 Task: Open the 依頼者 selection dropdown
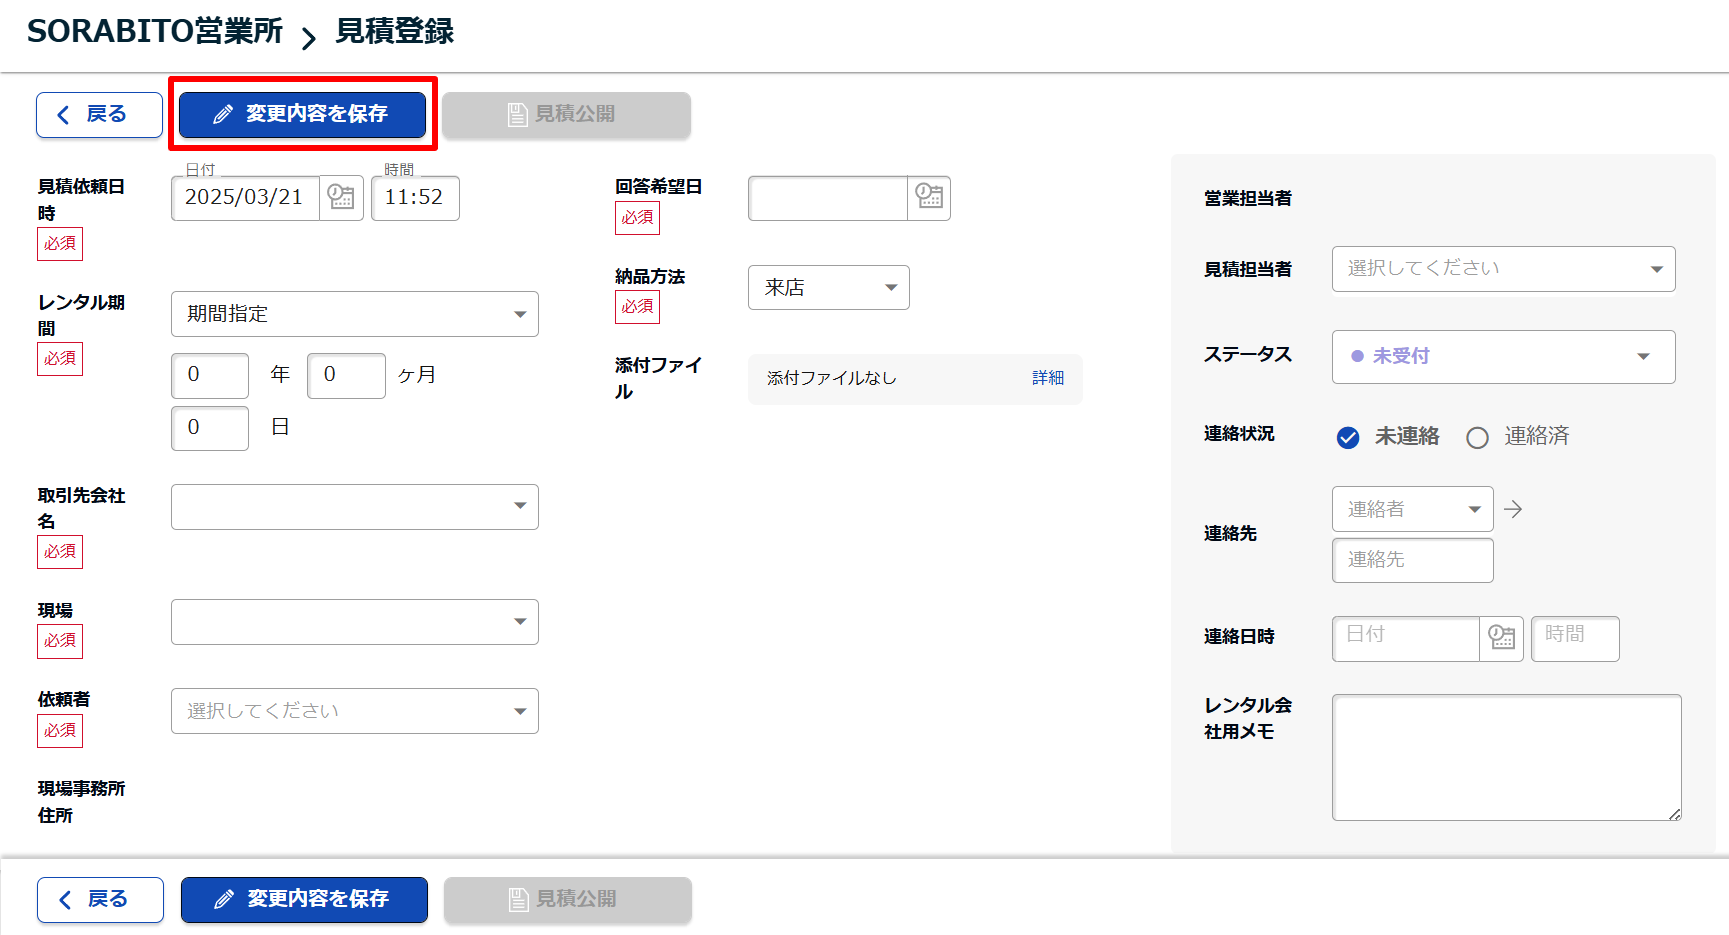(x=354, y=711)
